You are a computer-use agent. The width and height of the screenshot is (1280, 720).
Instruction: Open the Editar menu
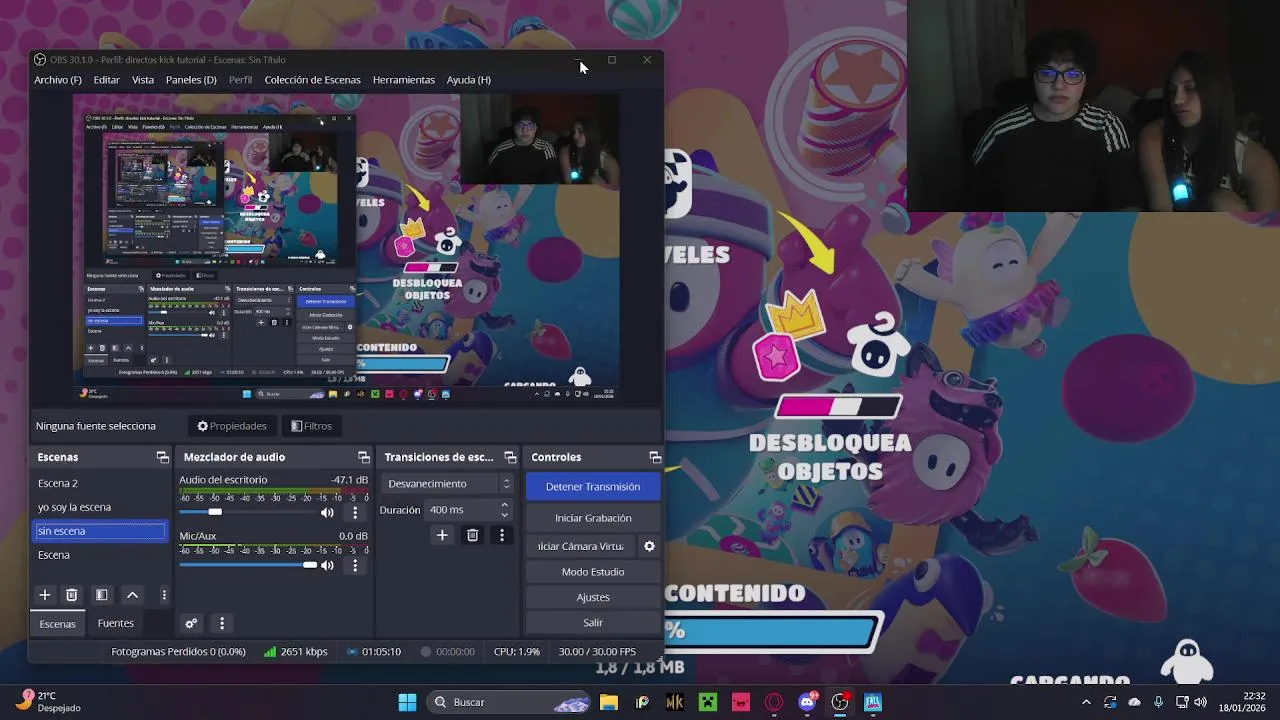107,80
